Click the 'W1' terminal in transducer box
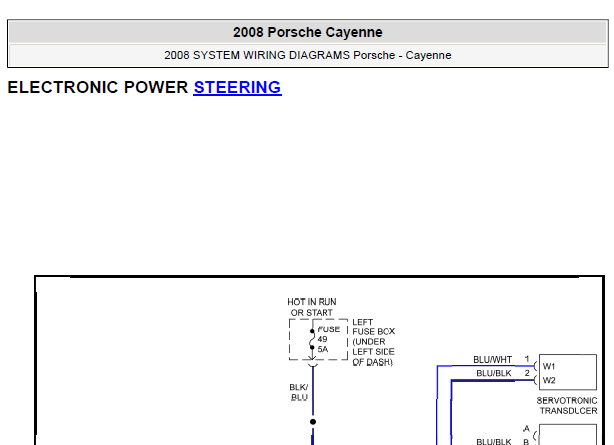This screenshot has height=445, width=614. (549, 366)
